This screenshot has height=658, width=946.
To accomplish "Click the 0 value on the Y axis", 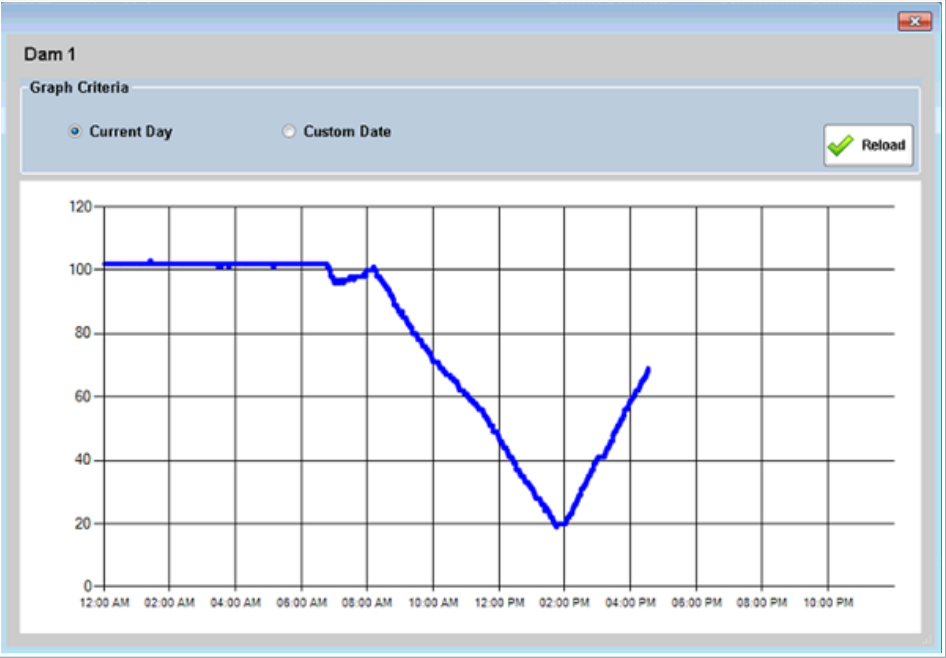I will (88, 586).
